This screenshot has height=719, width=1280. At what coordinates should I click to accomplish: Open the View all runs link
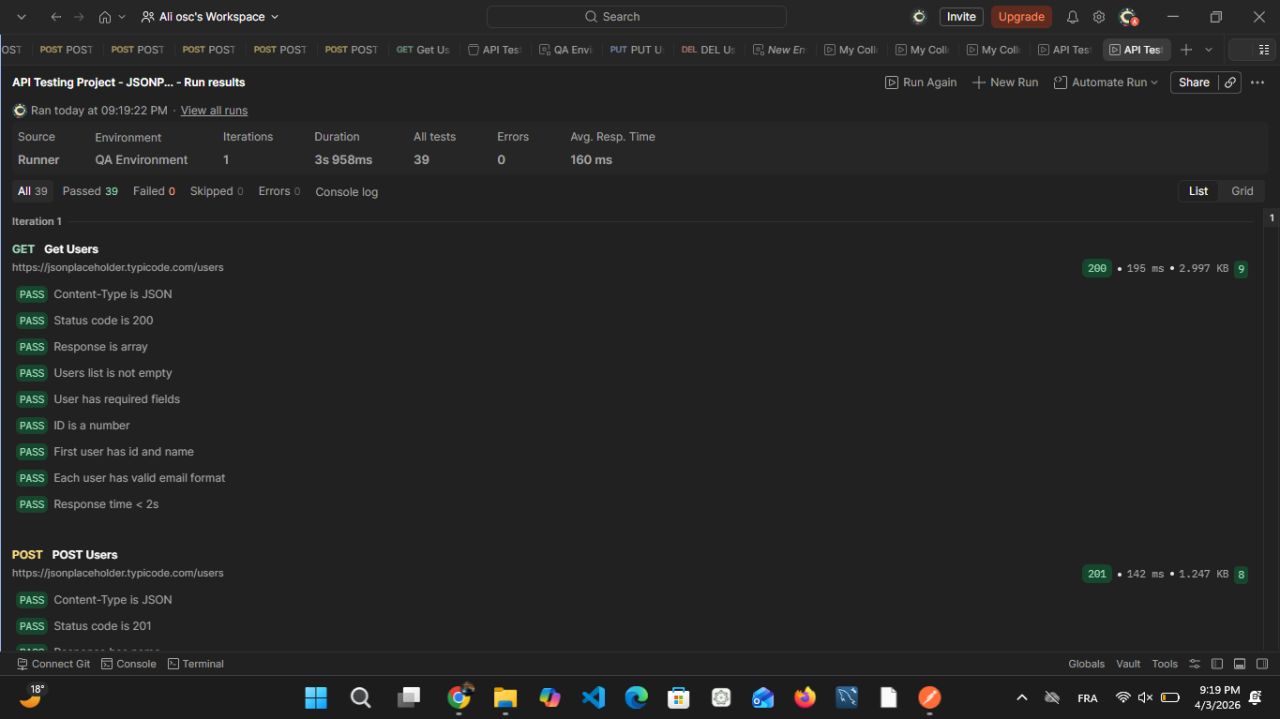pyautogui.click(x=214, y=111)
